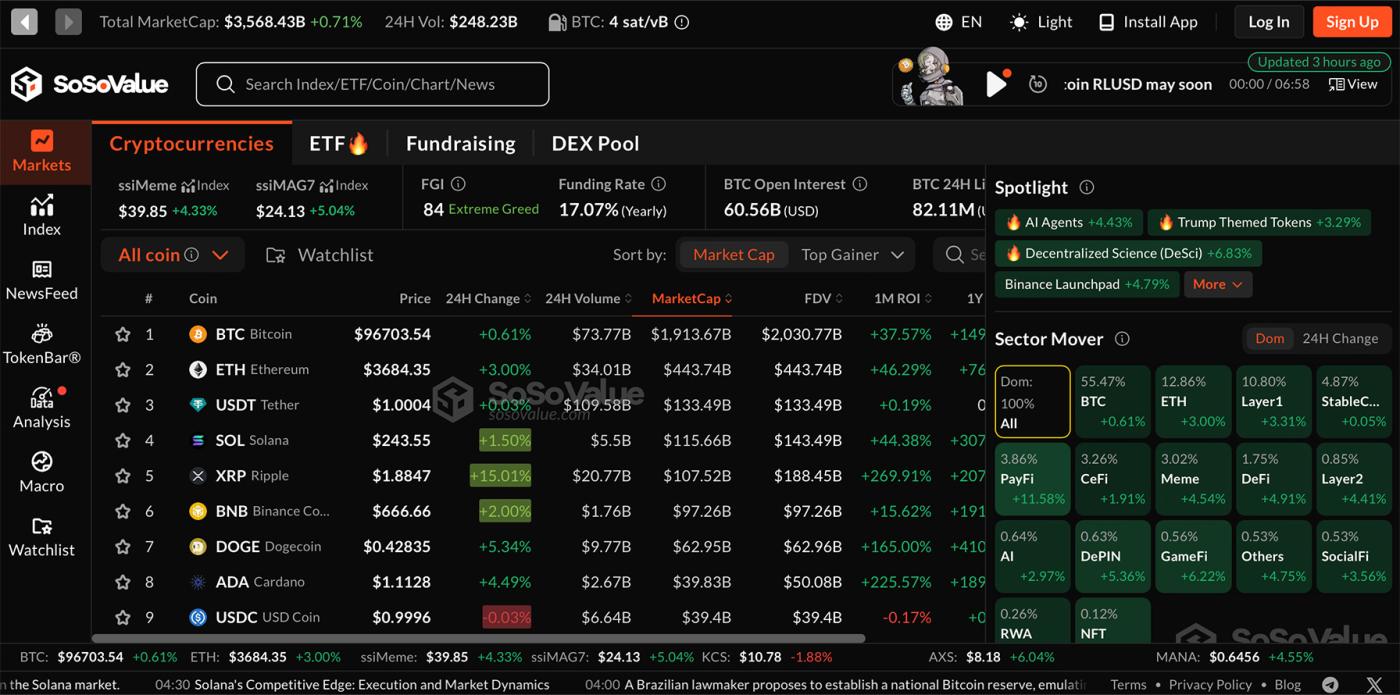Viewport: 1400px width, 695px height.
Task: Sort table by 1M ROI column
Action: coord(903,298)
